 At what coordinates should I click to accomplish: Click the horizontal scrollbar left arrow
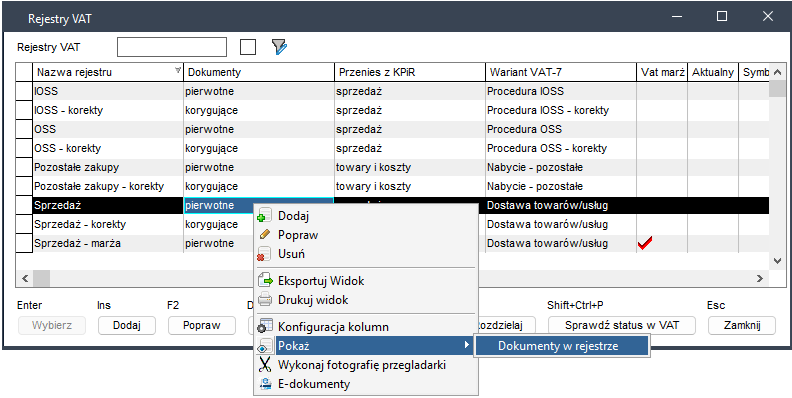coord(25,278)
